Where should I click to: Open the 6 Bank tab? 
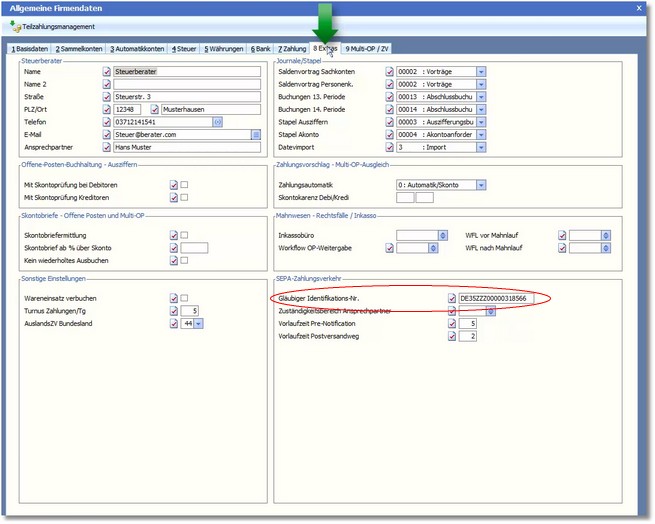pos(260,48)
